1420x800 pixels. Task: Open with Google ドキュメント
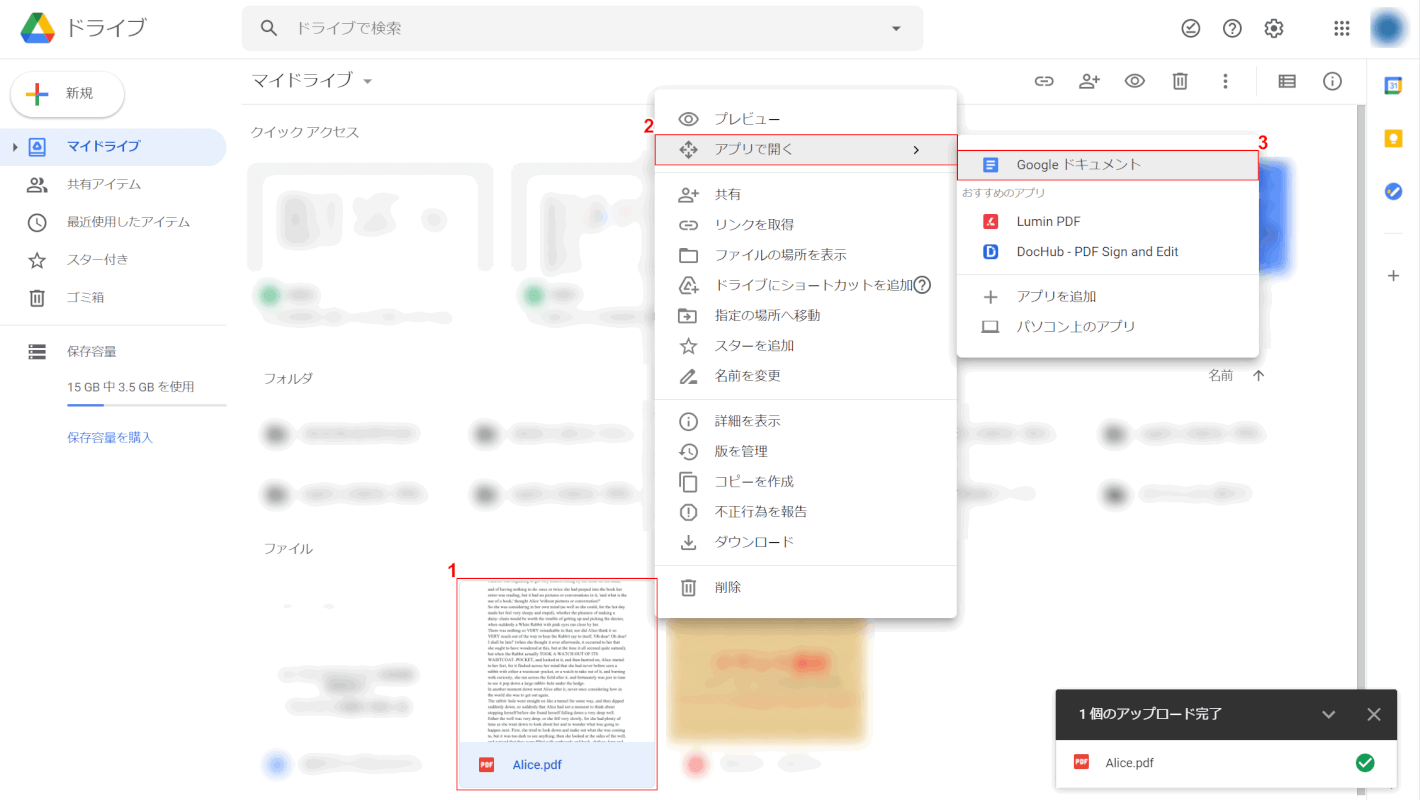1108,165
